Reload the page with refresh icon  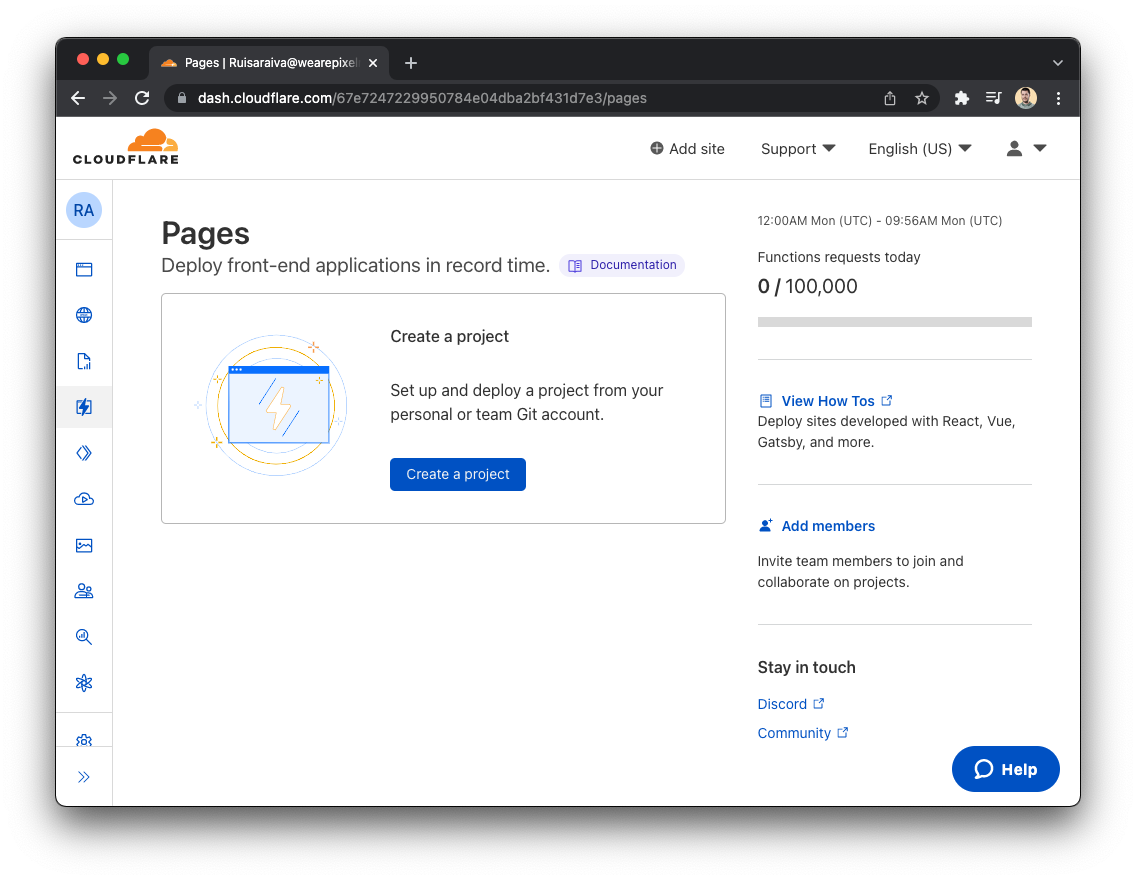pos(143,99)
